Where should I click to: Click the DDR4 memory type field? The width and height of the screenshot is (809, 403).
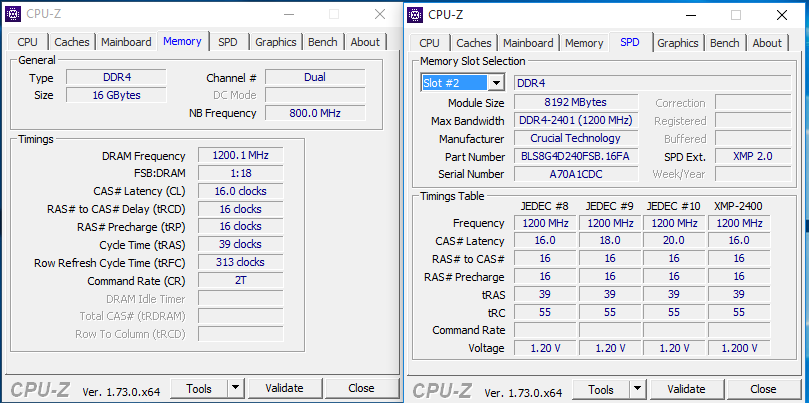(117, 77)
